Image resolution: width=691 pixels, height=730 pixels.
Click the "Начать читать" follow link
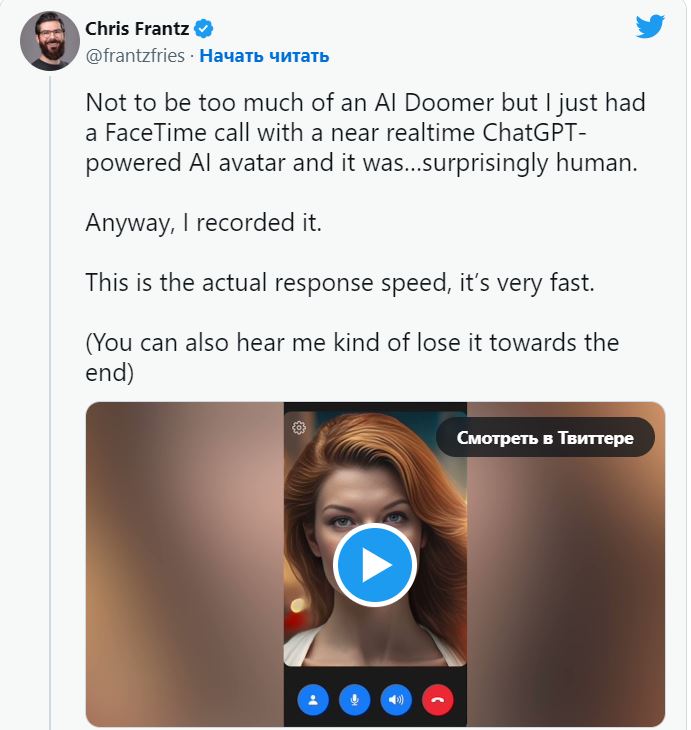pos(264,56)
